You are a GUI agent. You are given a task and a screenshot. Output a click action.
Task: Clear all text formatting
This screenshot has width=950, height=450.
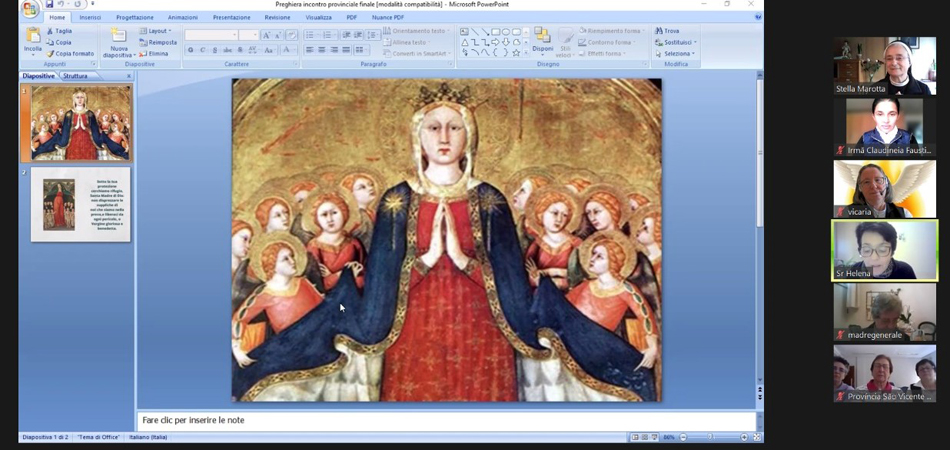(x=291, y=35)
